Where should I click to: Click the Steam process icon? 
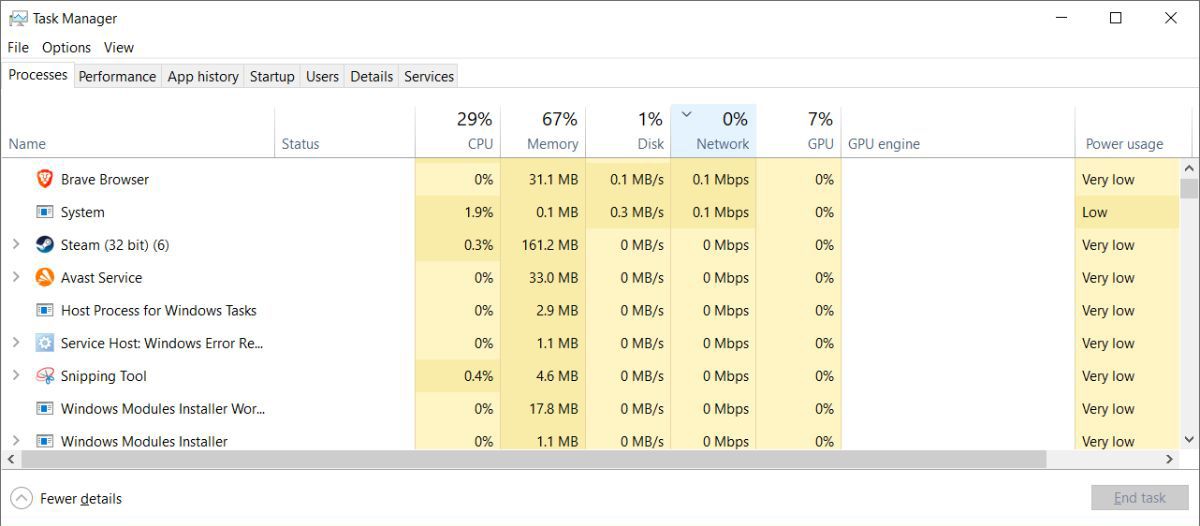[45, 245]
